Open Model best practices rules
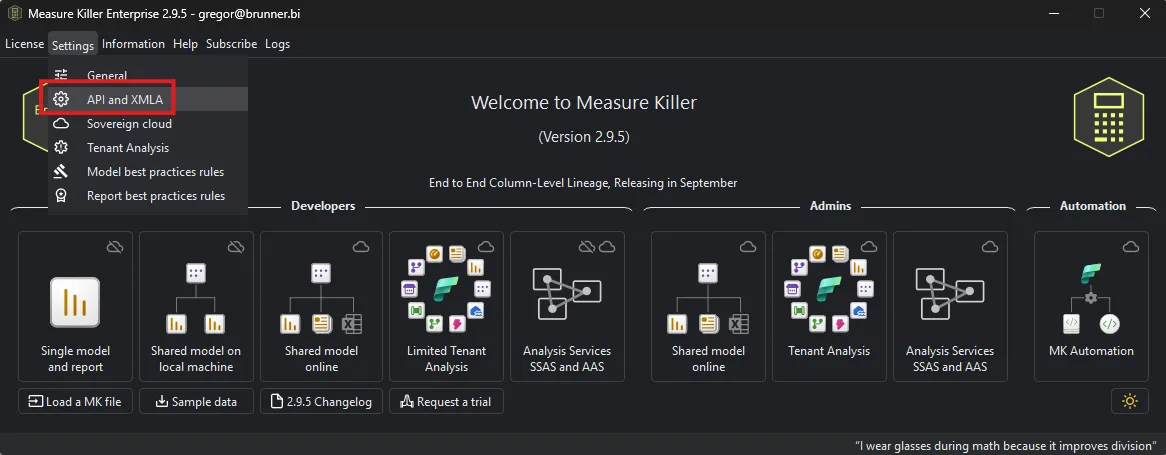Image resolution: width=1166 pixels, height=455 pixels. (x=148, y=172)
